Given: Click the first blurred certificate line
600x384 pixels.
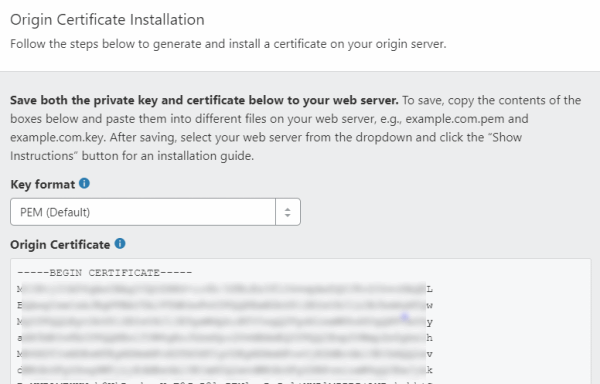Looking at the screenshot, I should coord(225,289).
